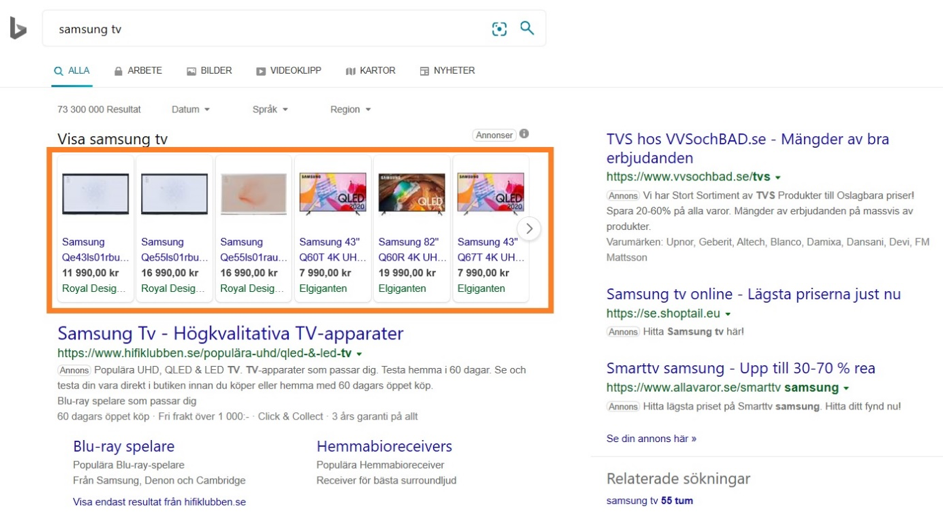This screenshot has width=943, height=514.
Task: Open the KARTOR tab
Action: click(x=370, y=71)
